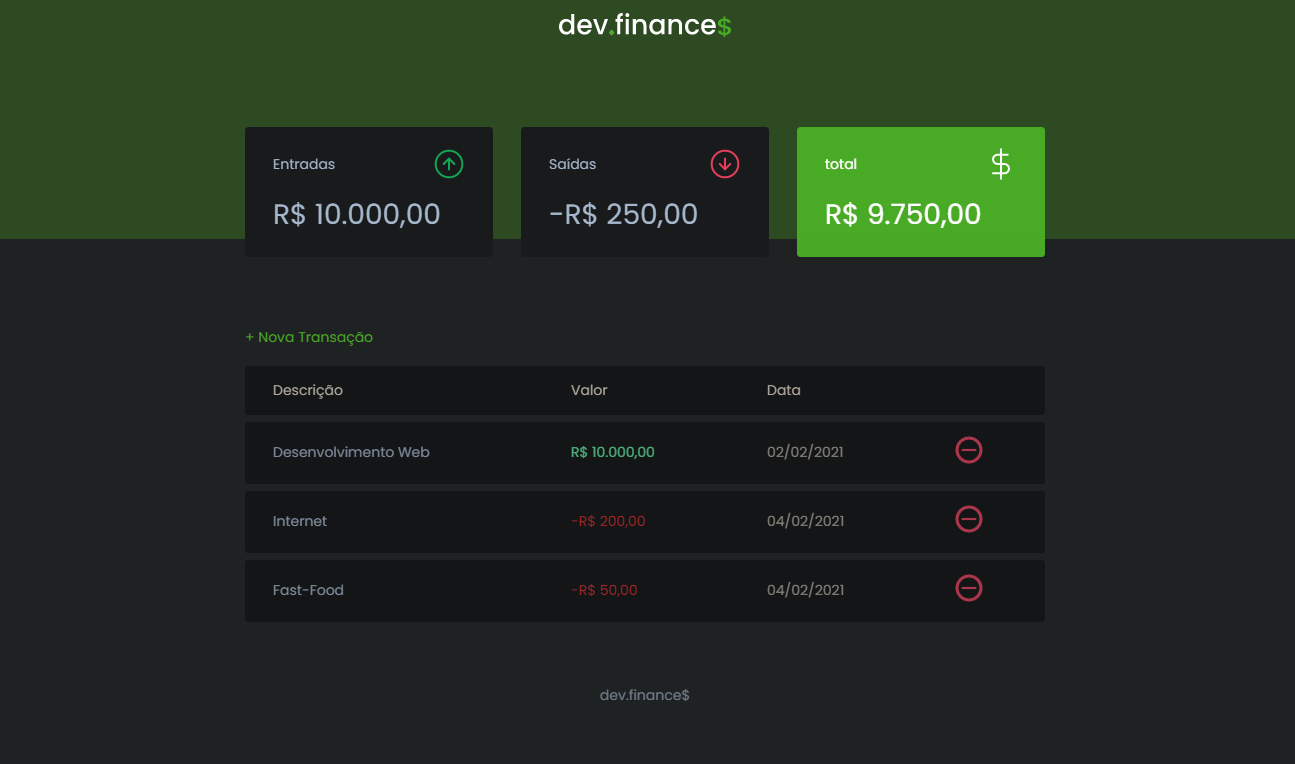Select the 04/02/2021 date on Internet row
Image resolution: width=1295 pixels, height=764 pixels.
[x=805, y=521]
